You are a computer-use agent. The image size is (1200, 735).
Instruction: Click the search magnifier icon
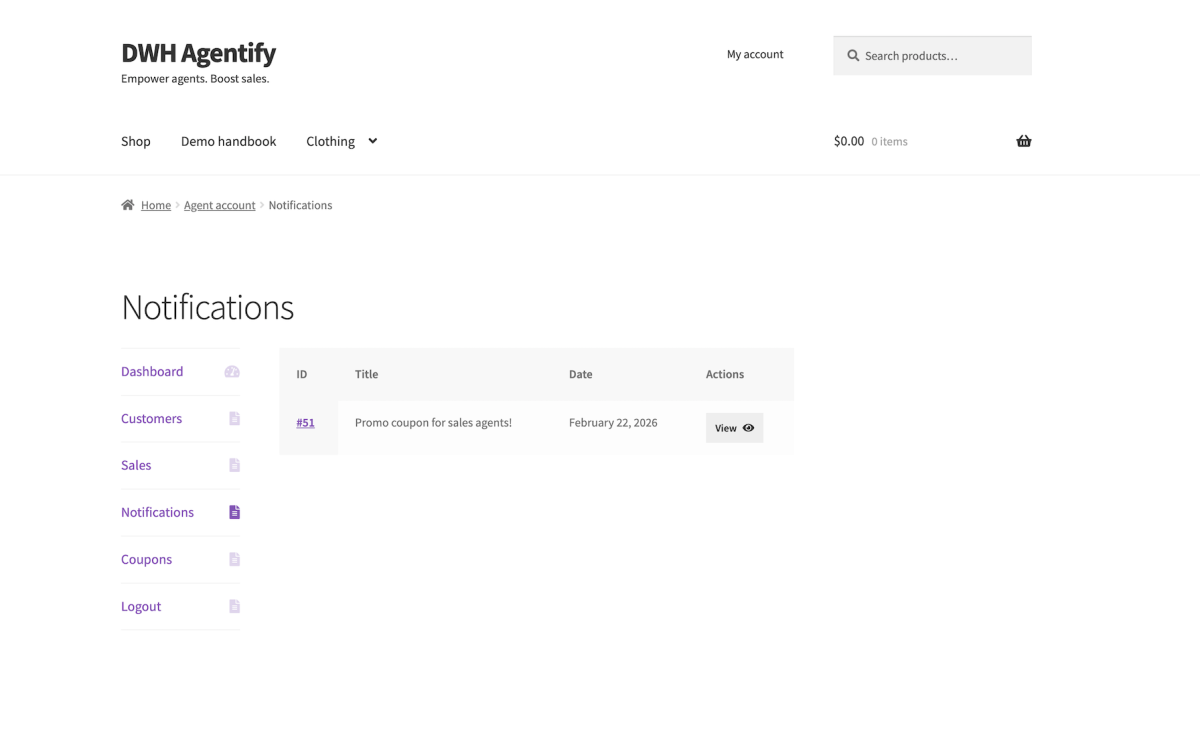click(x=853, y=56)
